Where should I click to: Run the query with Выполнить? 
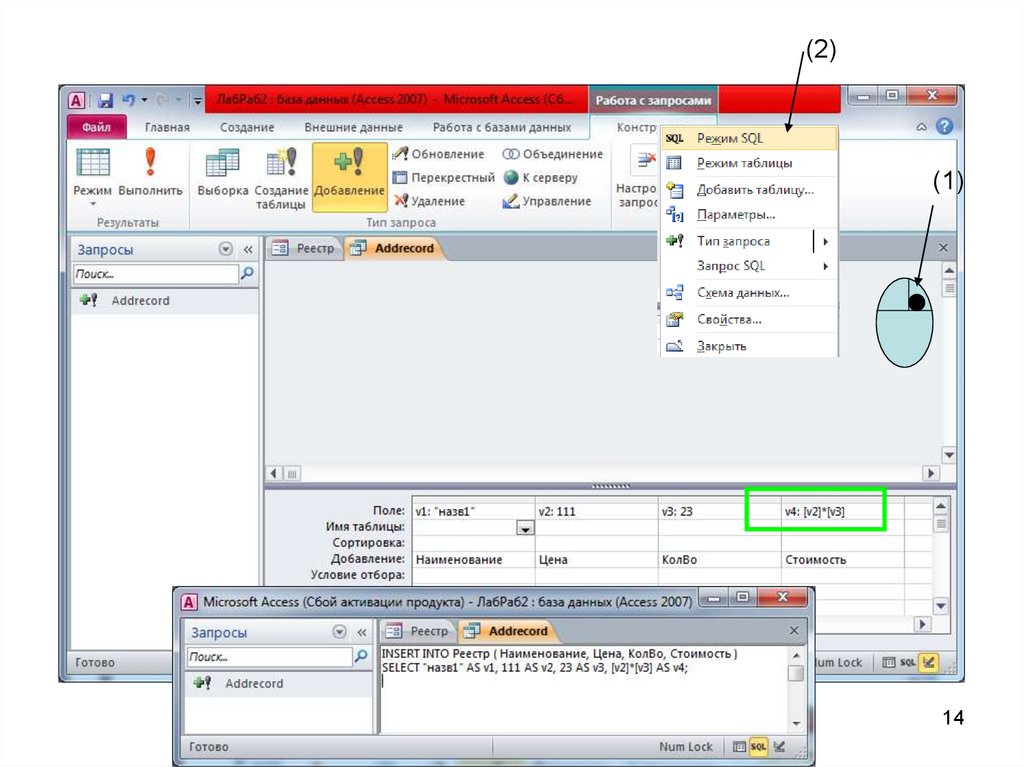tap(150, 171)
